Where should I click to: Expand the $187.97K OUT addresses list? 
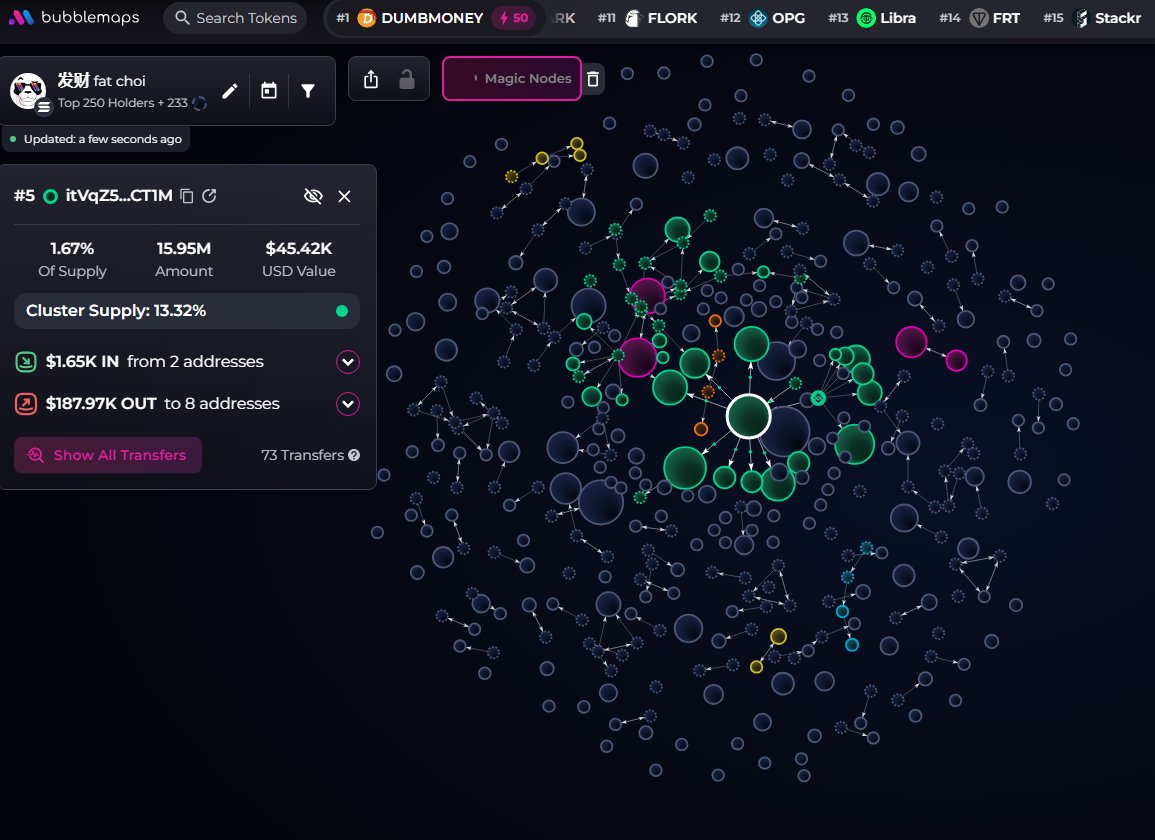(x=347, y=404)
